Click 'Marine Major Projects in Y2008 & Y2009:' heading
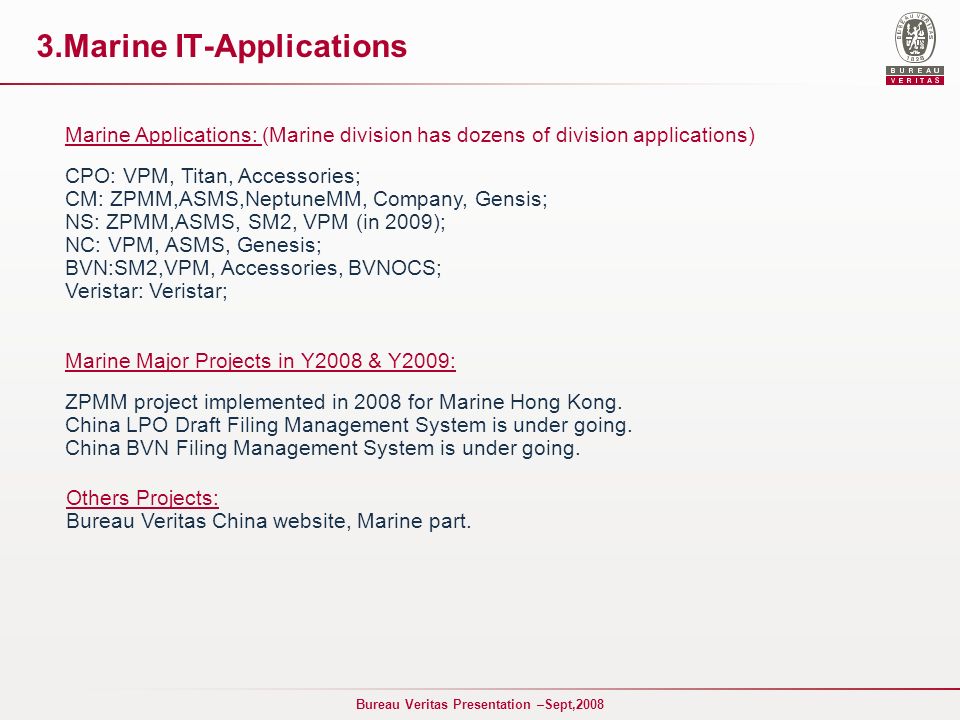The image size is (960, 720). click(260, 361)
